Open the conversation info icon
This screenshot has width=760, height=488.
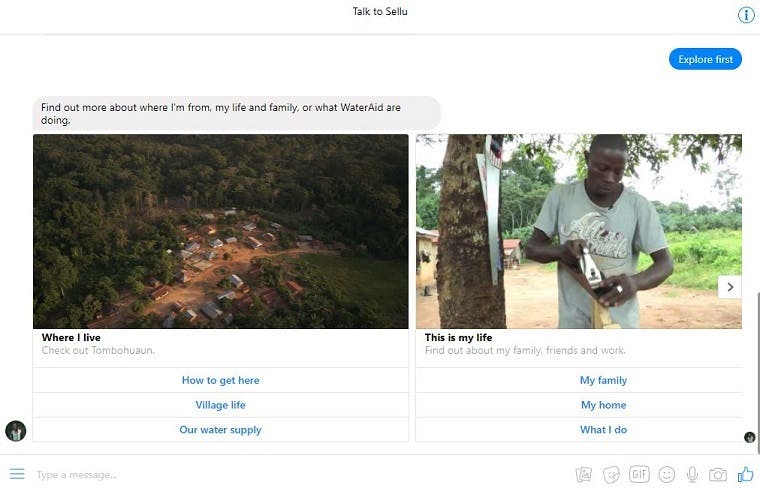(746, 15)
